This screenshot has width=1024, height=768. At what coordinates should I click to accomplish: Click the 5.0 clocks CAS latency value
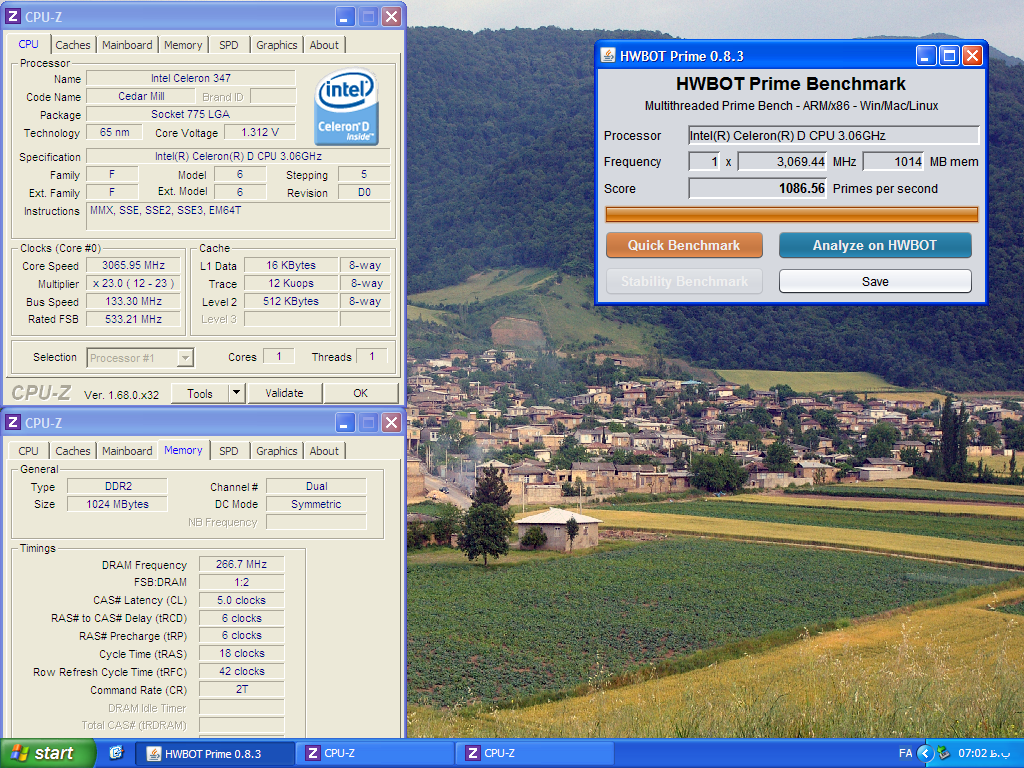(x=242, y=600)
